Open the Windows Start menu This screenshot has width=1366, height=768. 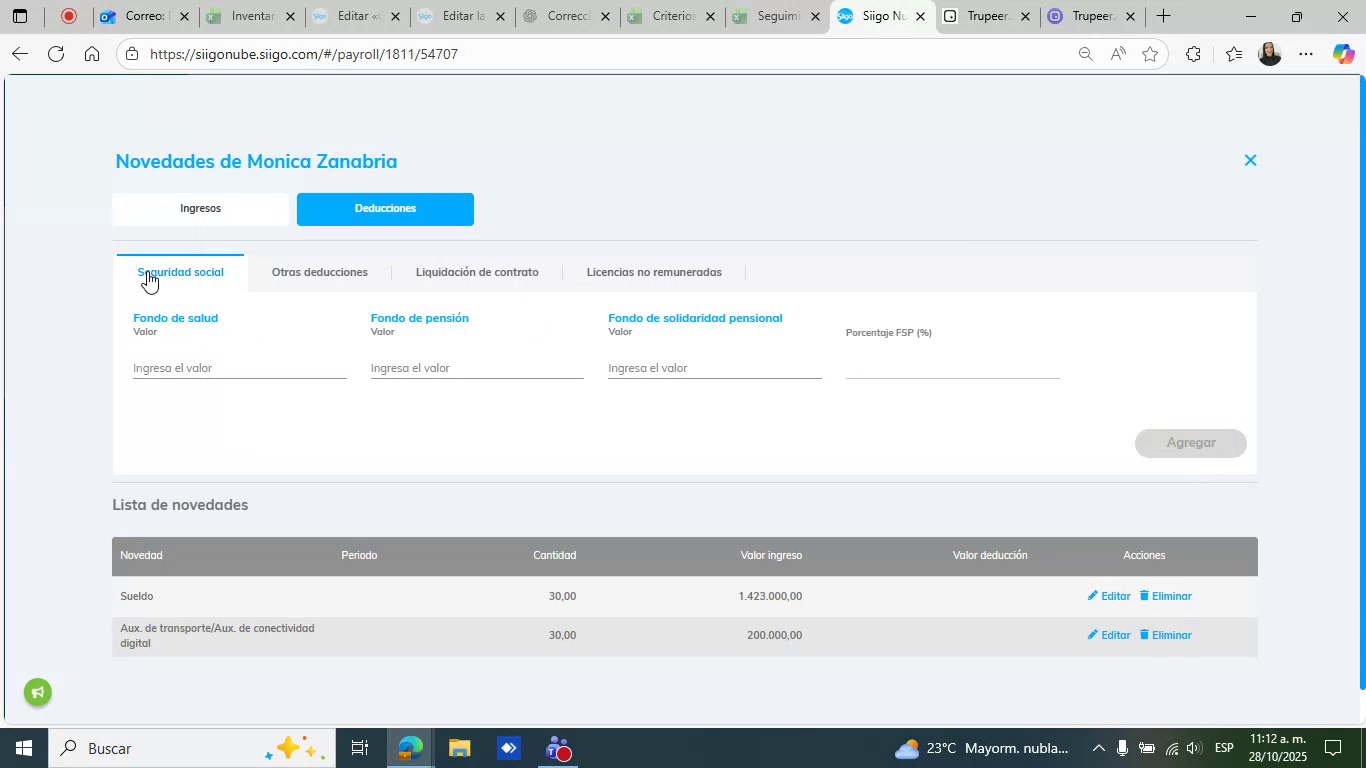(22, 748)
